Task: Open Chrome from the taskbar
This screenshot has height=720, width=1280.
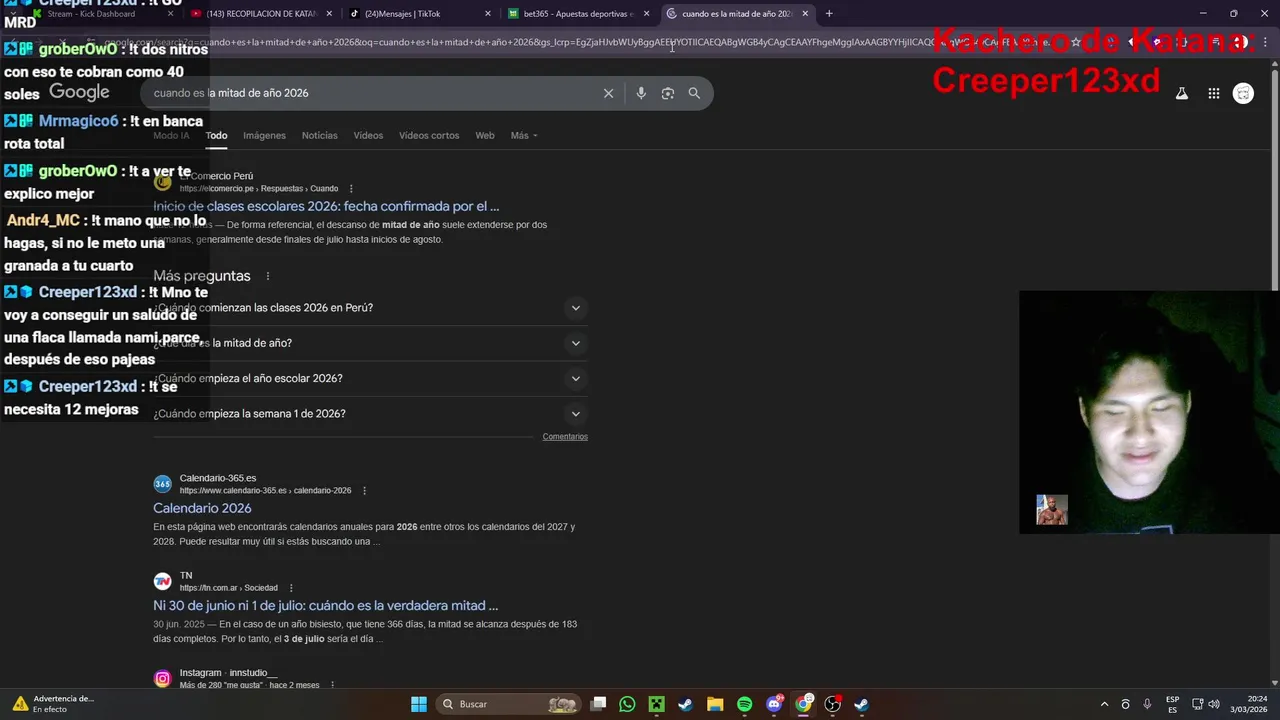Action: tap(803, 704)
